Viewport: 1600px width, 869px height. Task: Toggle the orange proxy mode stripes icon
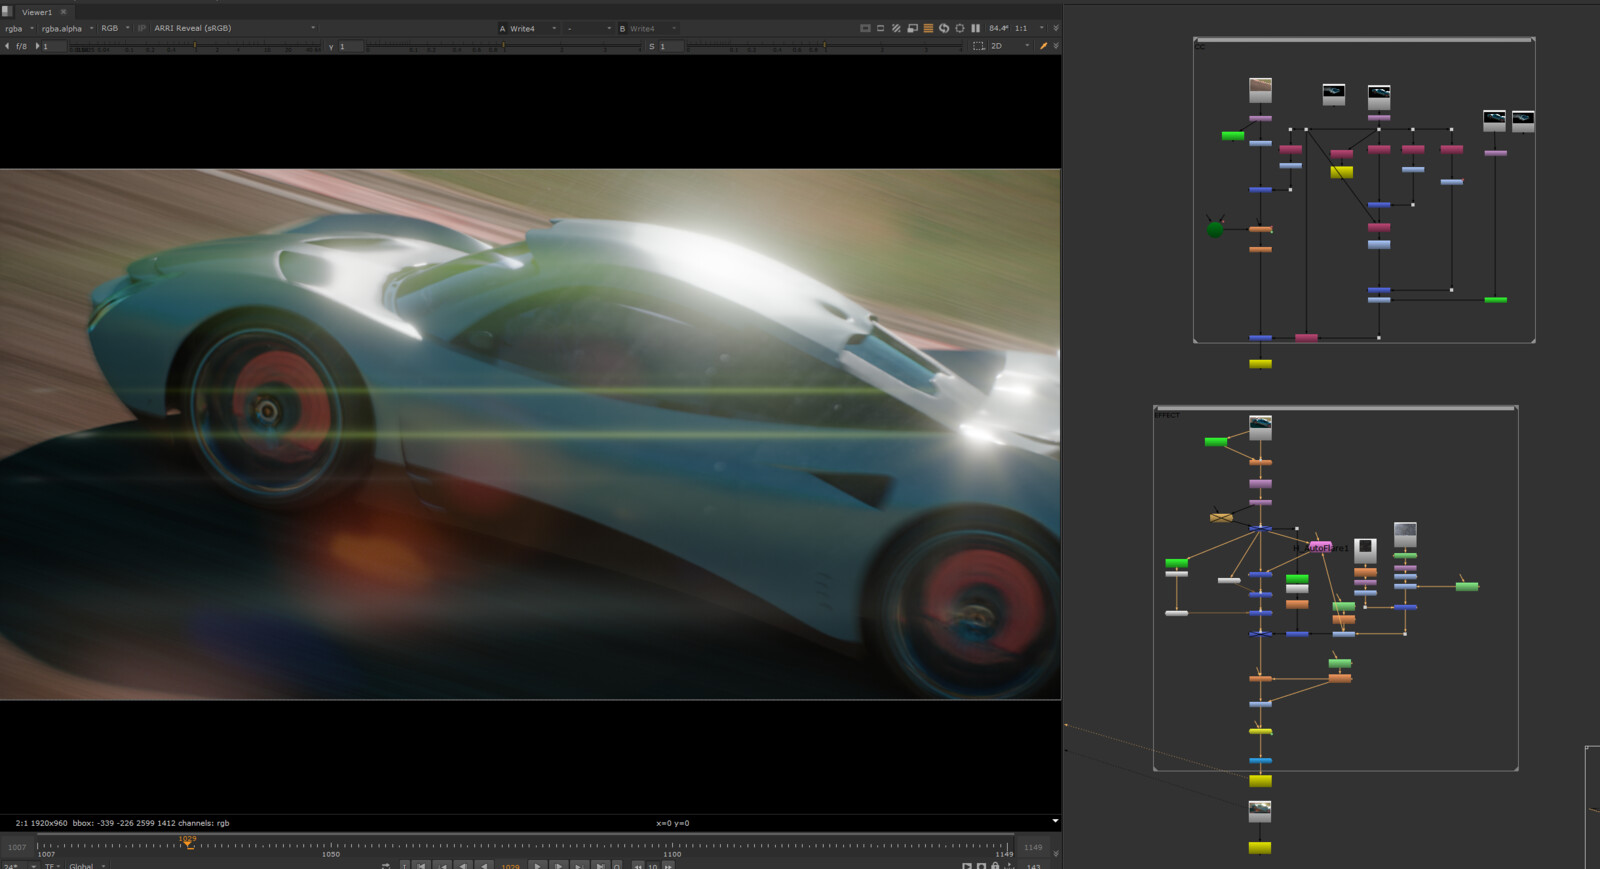point(928,28)
